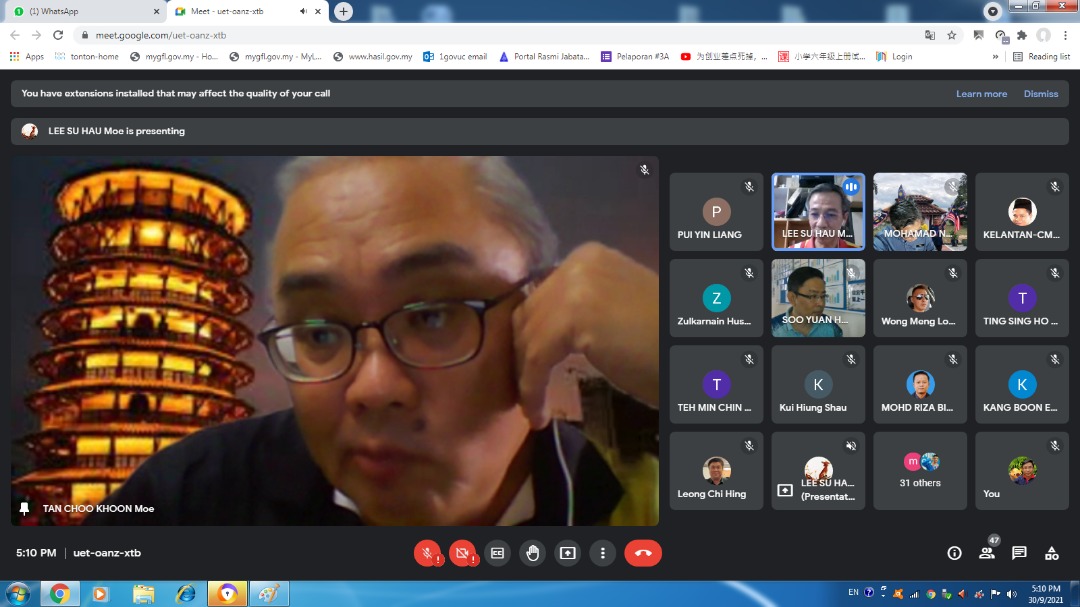Open tonton-home bookmark
The width and height of the screenshot is (1080, 607).
(87, 56)
